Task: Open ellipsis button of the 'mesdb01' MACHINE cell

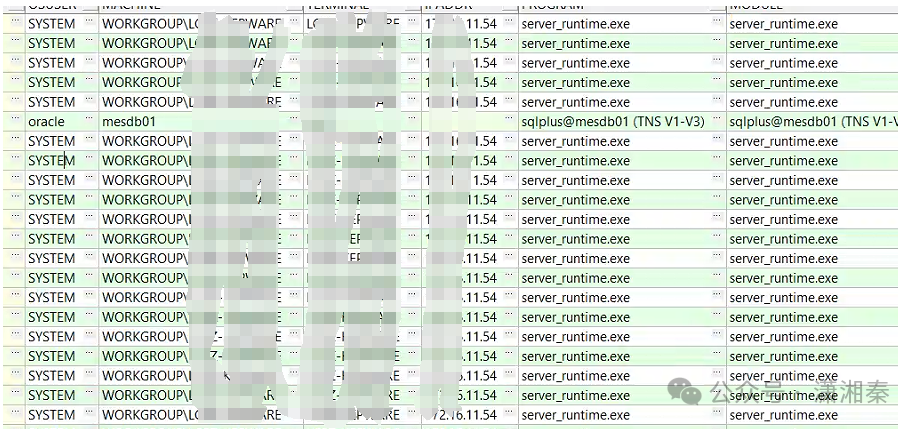Action: click(296, 121)
